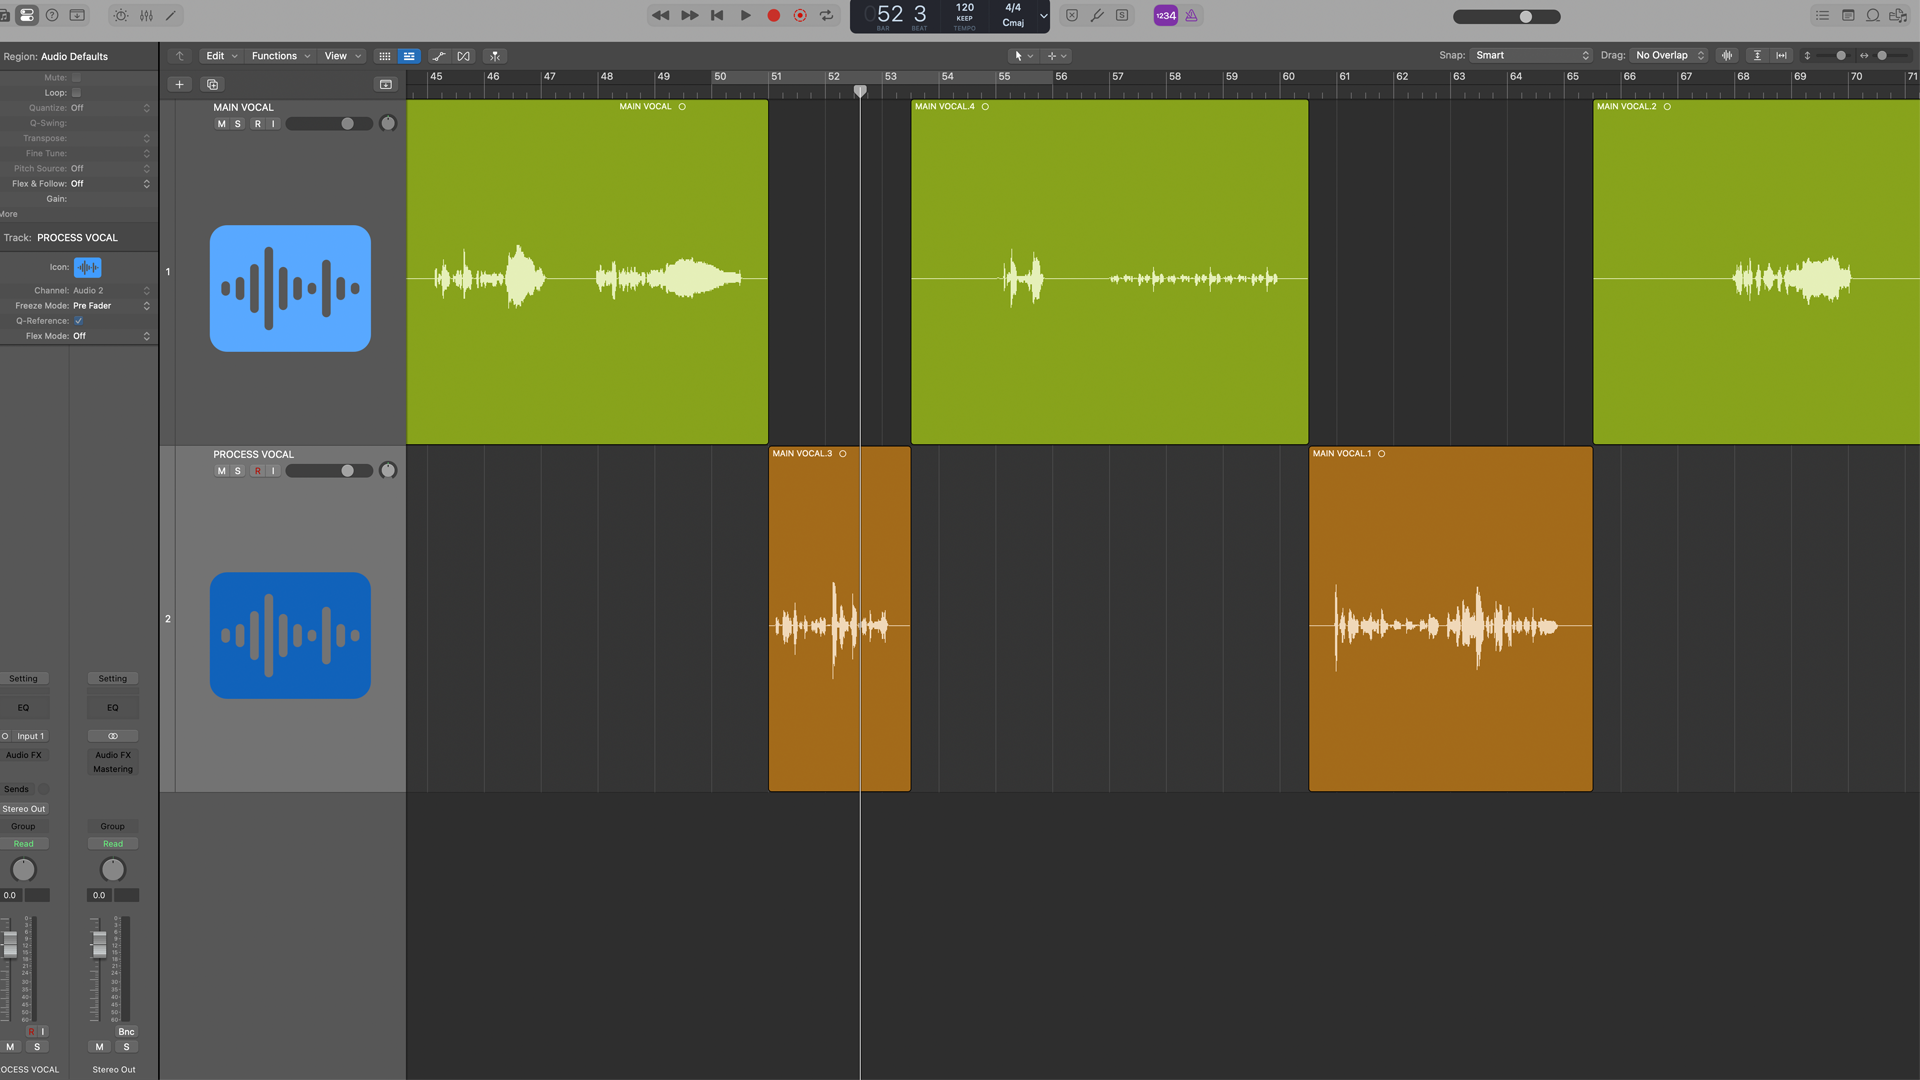Toggle global Solo S button in control bar
The image size is (1920, 1080).
[x=1122, y=15]
